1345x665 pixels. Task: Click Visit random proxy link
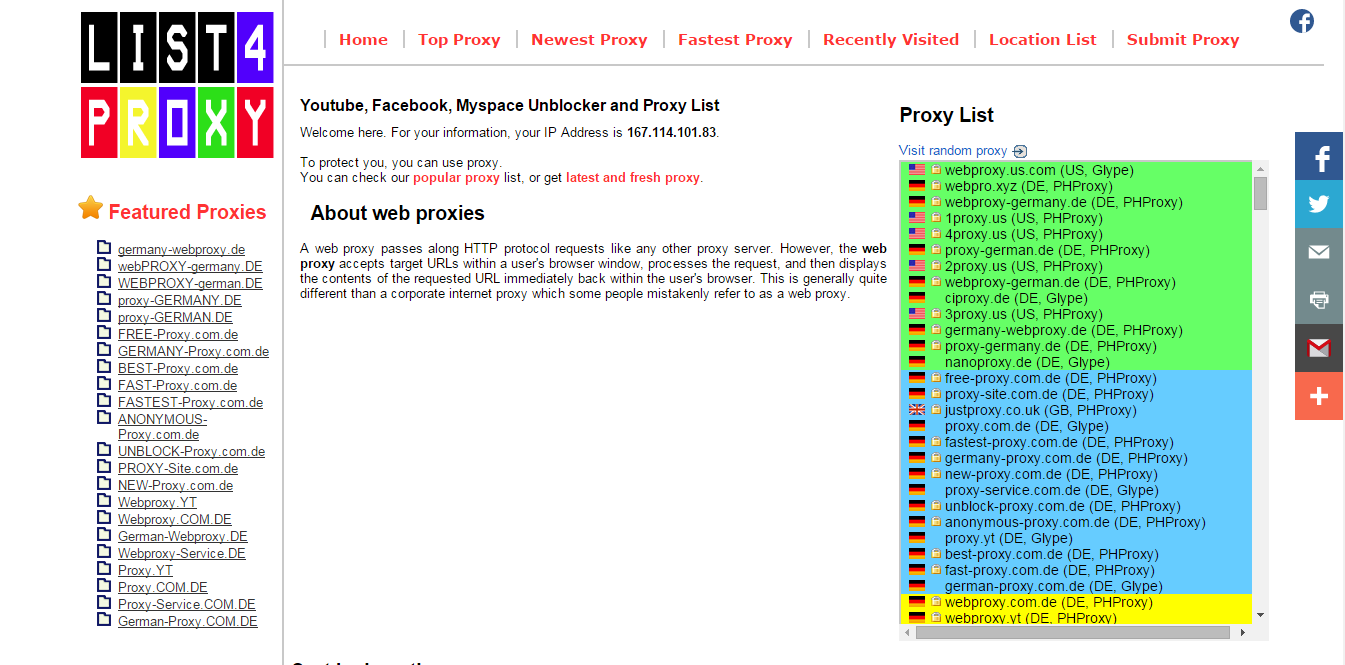tap(953, 151)
